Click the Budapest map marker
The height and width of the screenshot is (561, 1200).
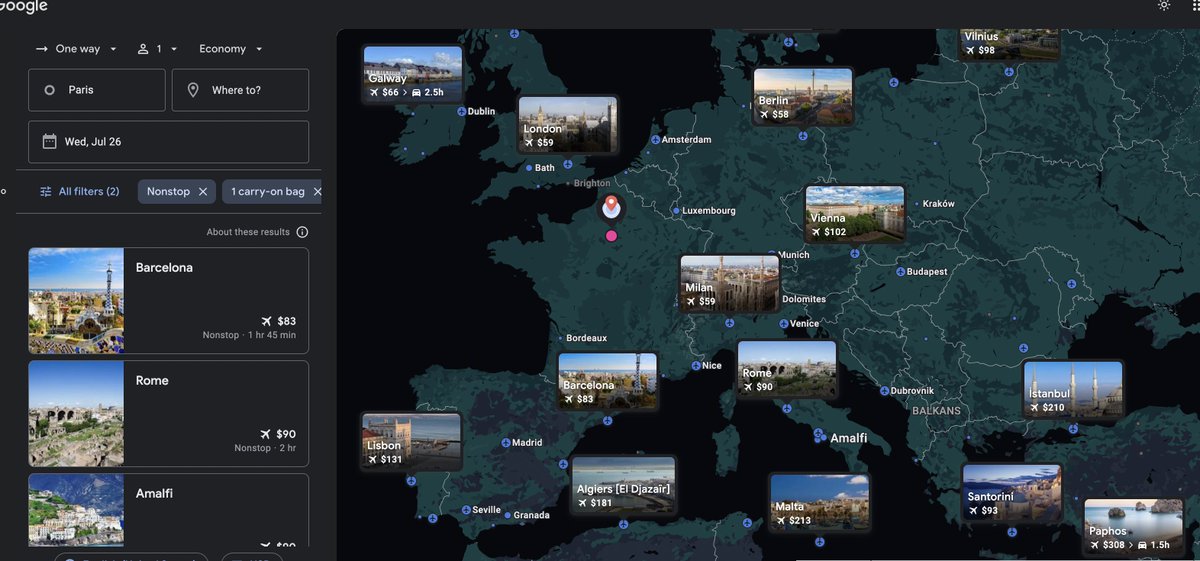tap(900, 272)
